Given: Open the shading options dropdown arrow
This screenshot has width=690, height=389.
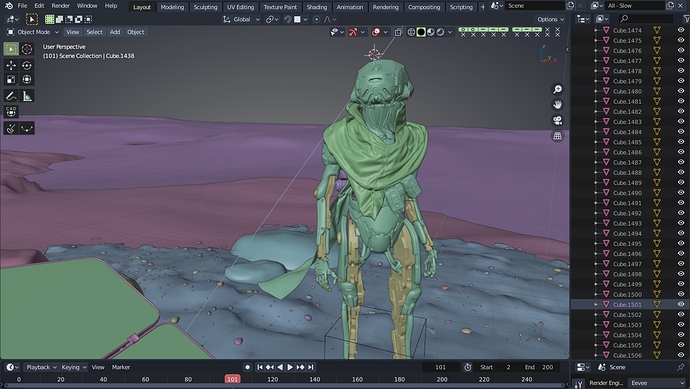Looking at the screenshot, I should click(450, 32).
